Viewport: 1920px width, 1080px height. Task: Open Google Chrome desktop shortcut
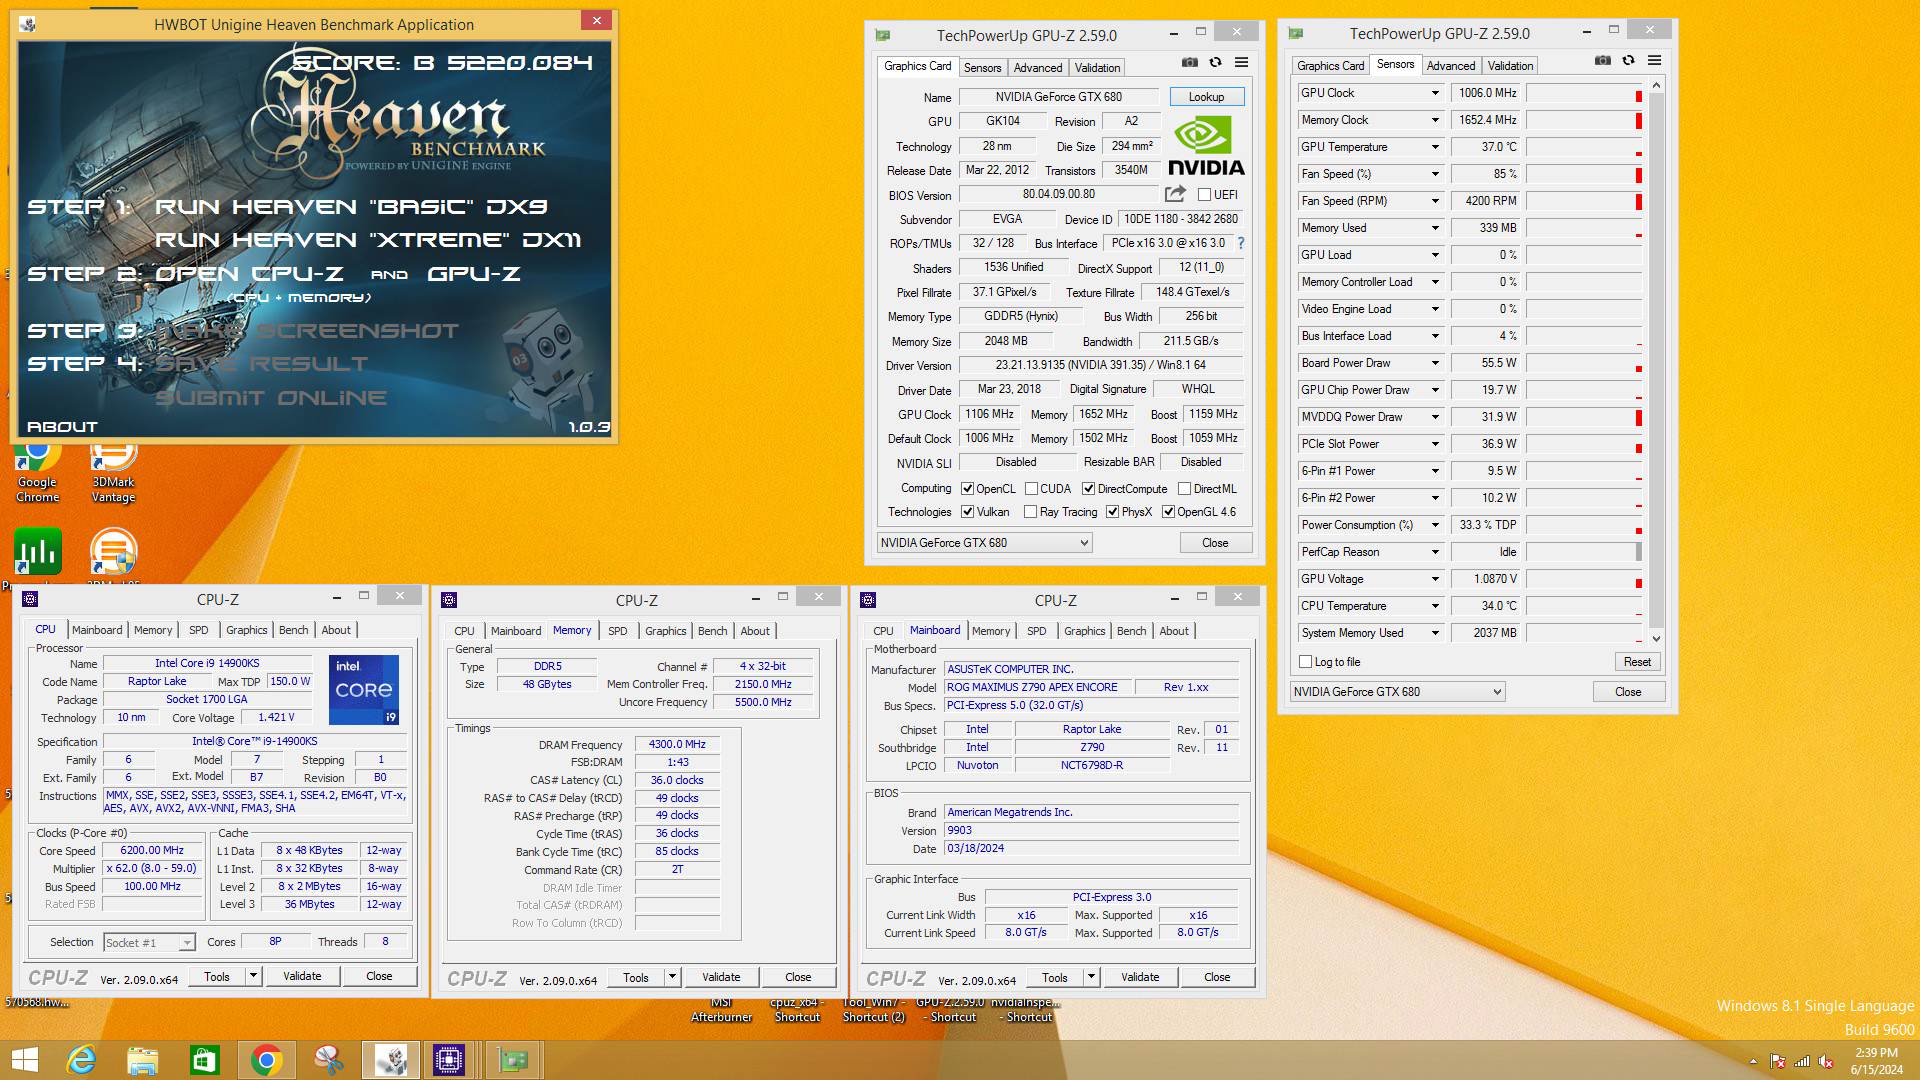tap(37, 472)
